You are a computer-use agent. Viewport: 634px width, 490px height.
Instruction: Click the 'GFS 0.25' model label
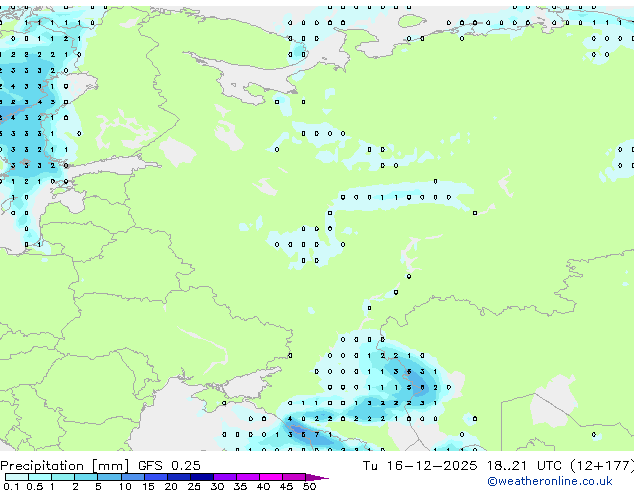click(169, 466)
